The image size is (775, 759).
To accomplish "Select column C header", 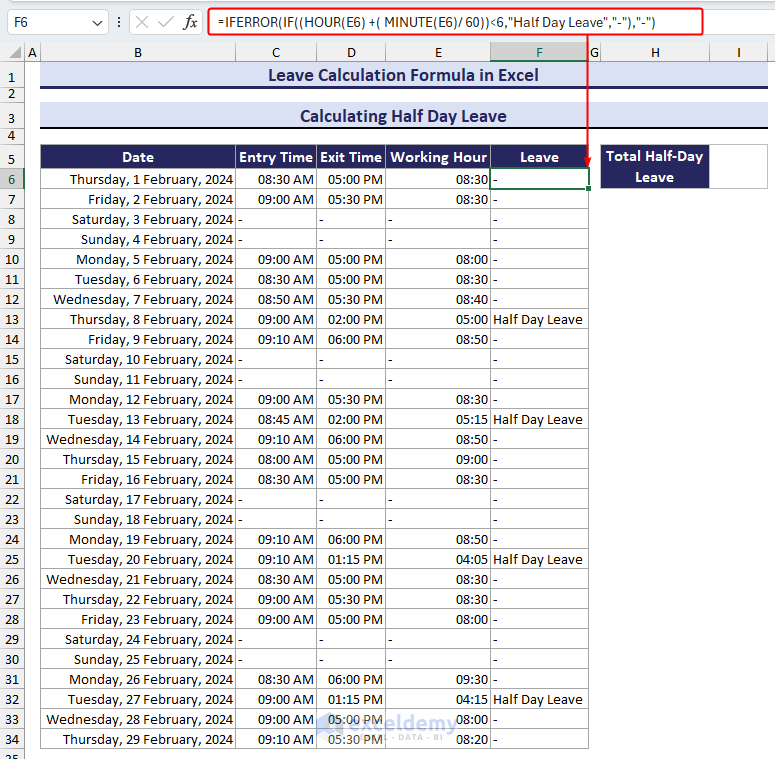I will point(276,52).
